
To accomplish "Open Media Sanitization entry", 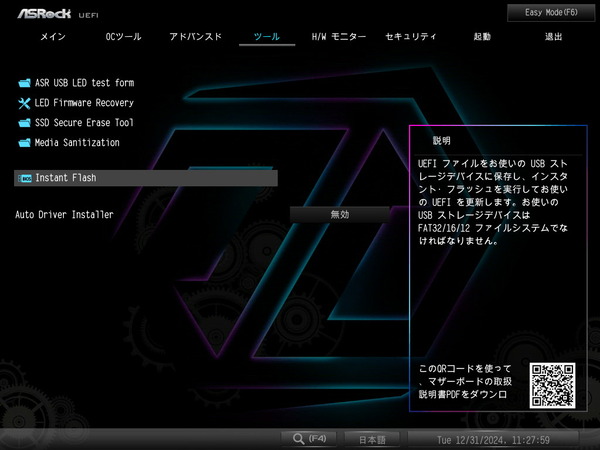I will pos(77,143).
